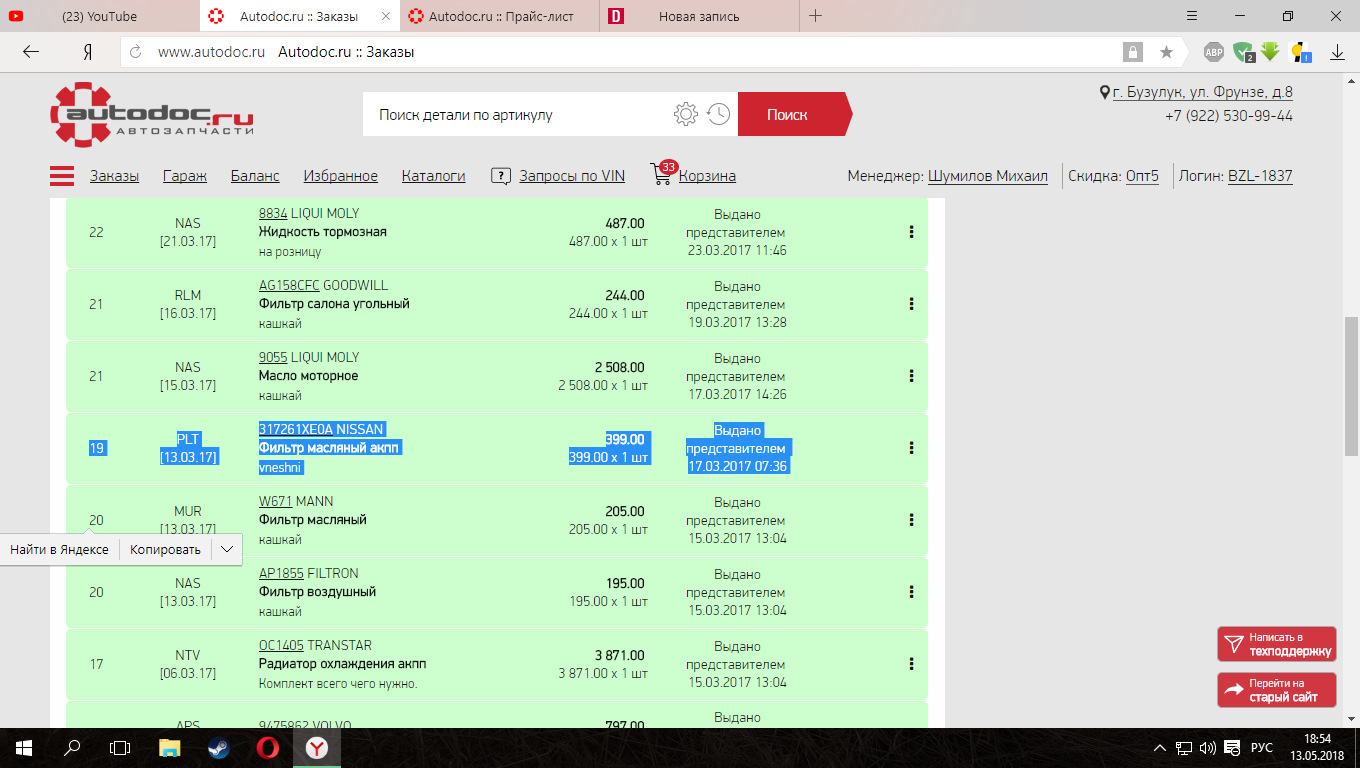
Task: Open the search settings gear icon
Action: click(685, 114)
